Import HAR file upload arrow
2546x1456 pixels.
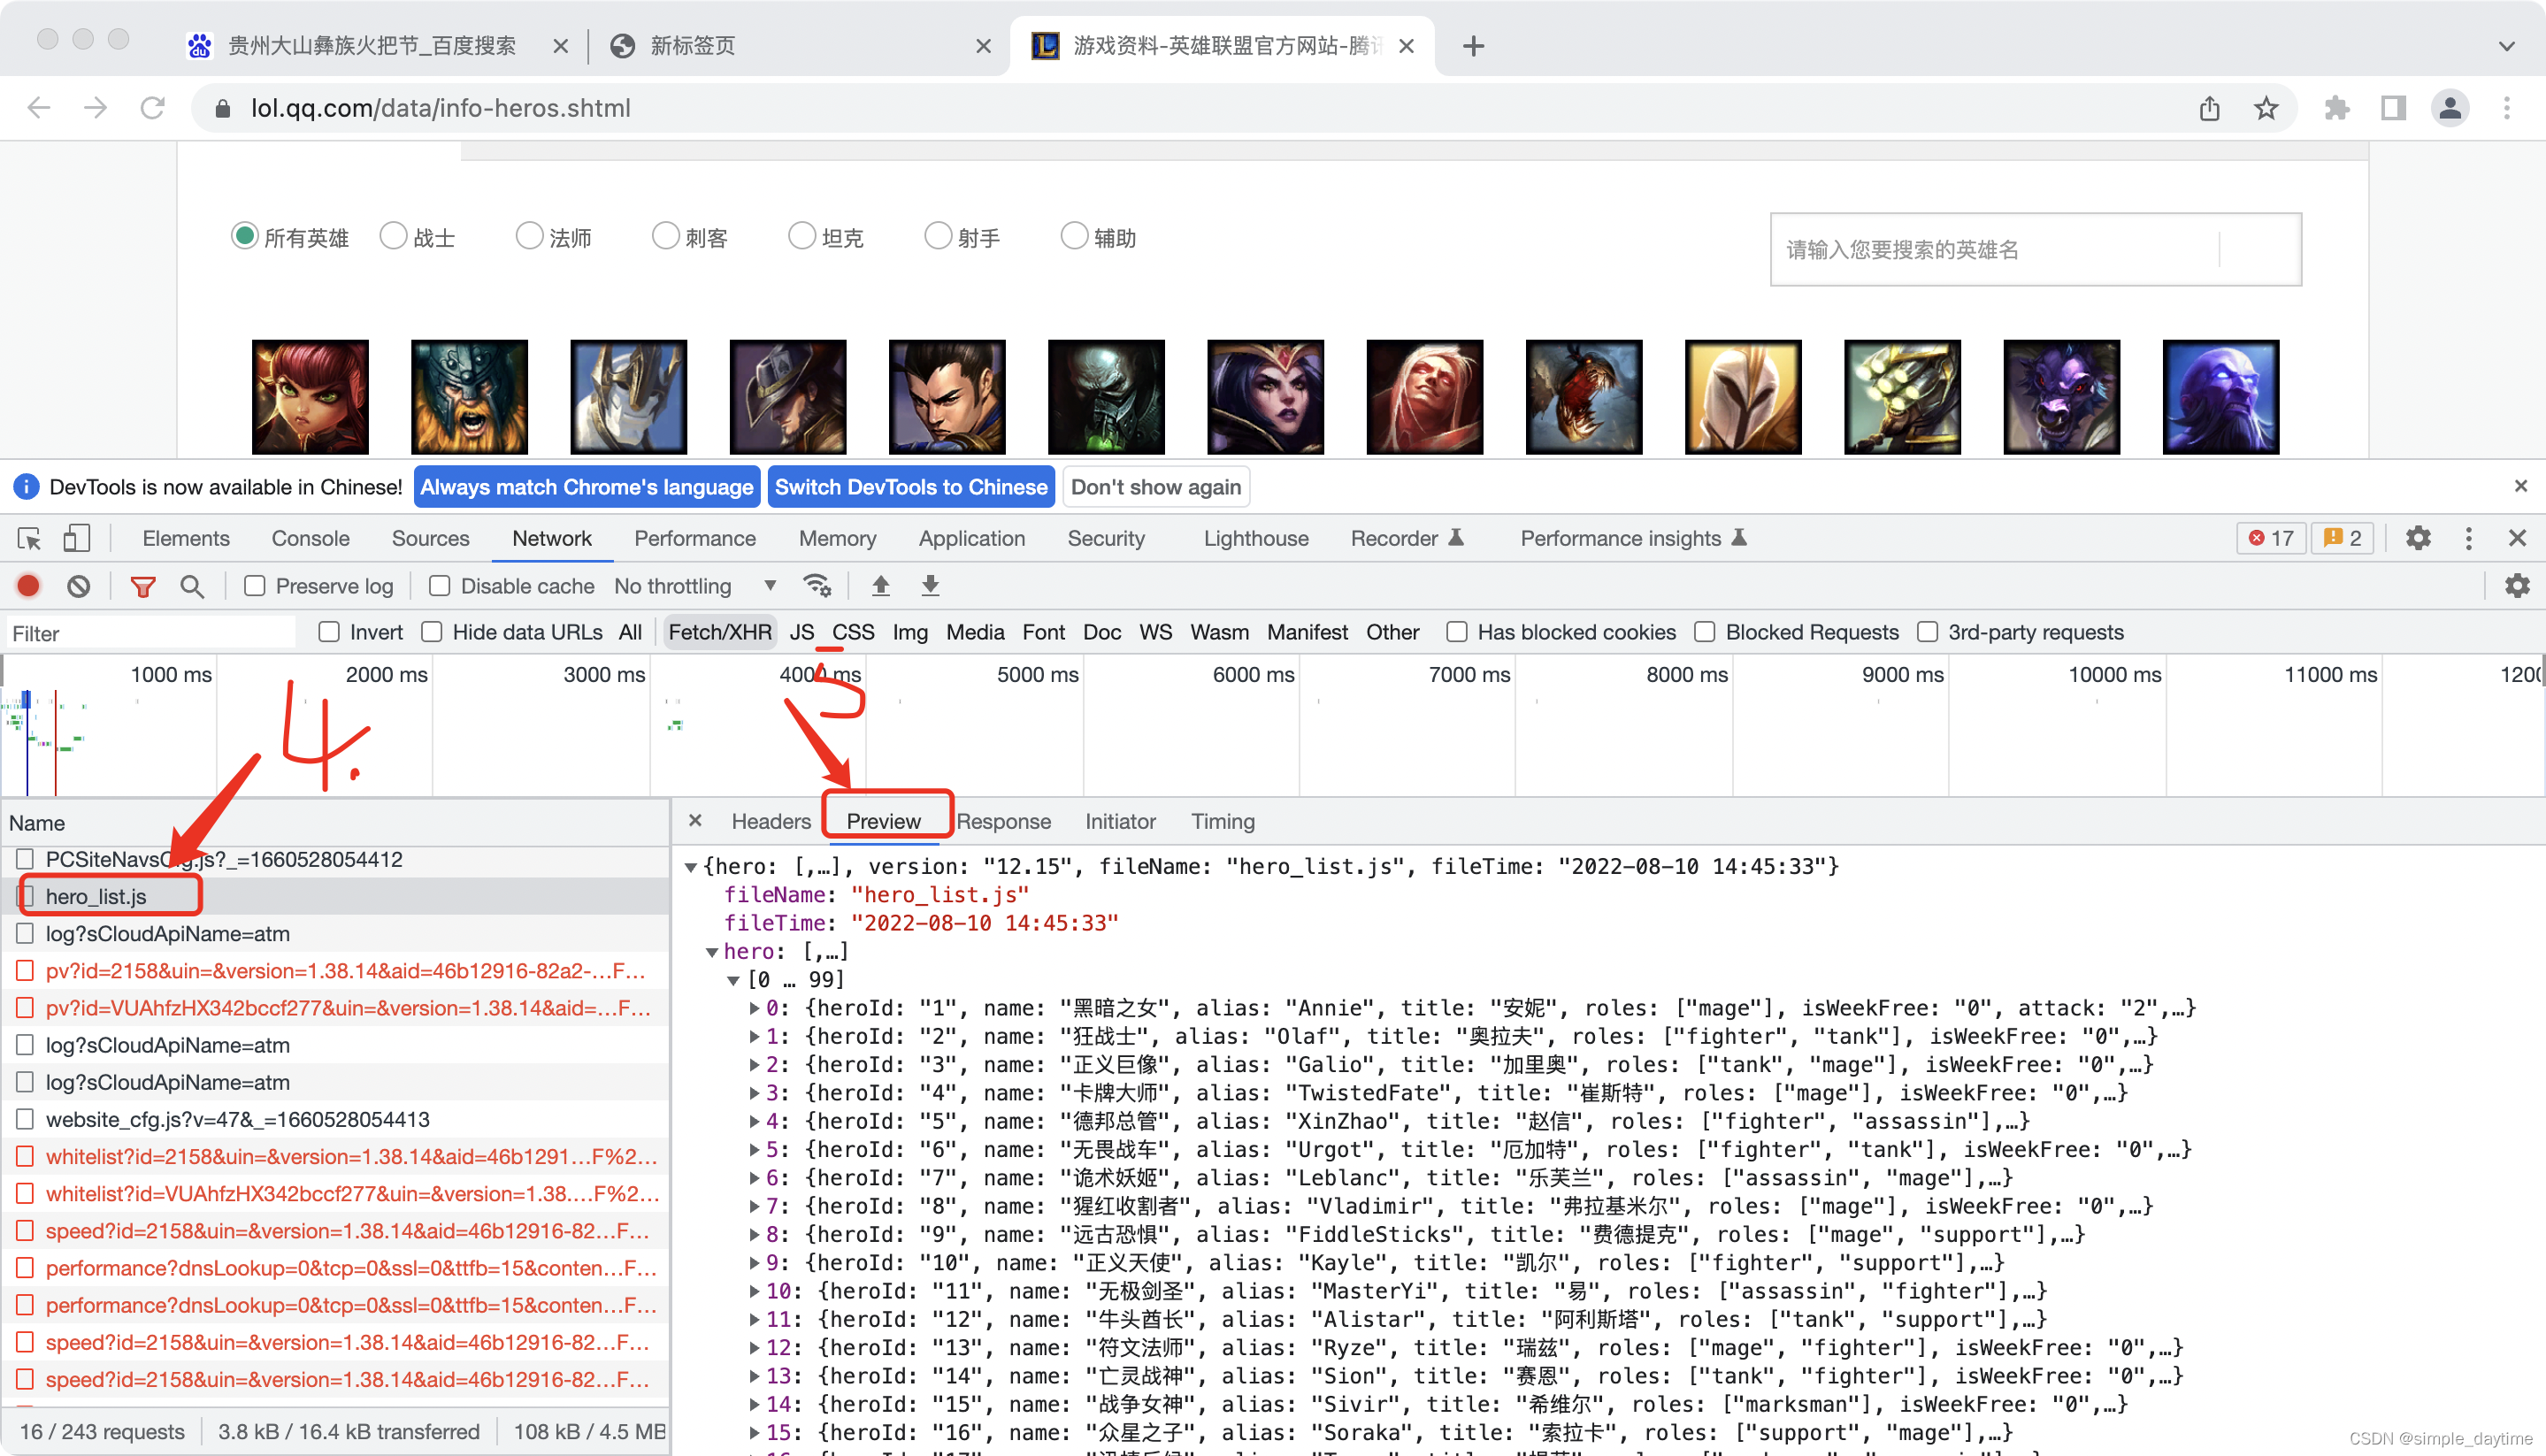click(880, 586)
